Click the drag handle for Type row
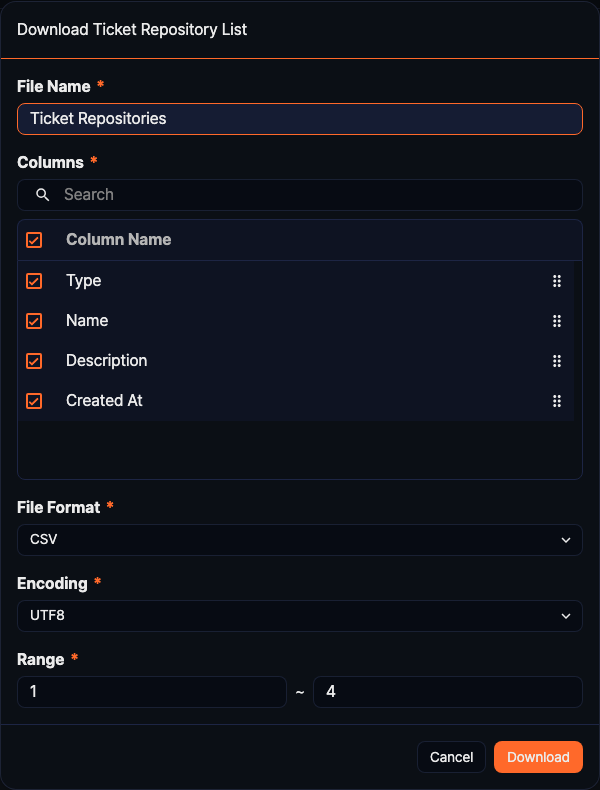The height and width of the screenshot is (790, 600). coord(557,281)
